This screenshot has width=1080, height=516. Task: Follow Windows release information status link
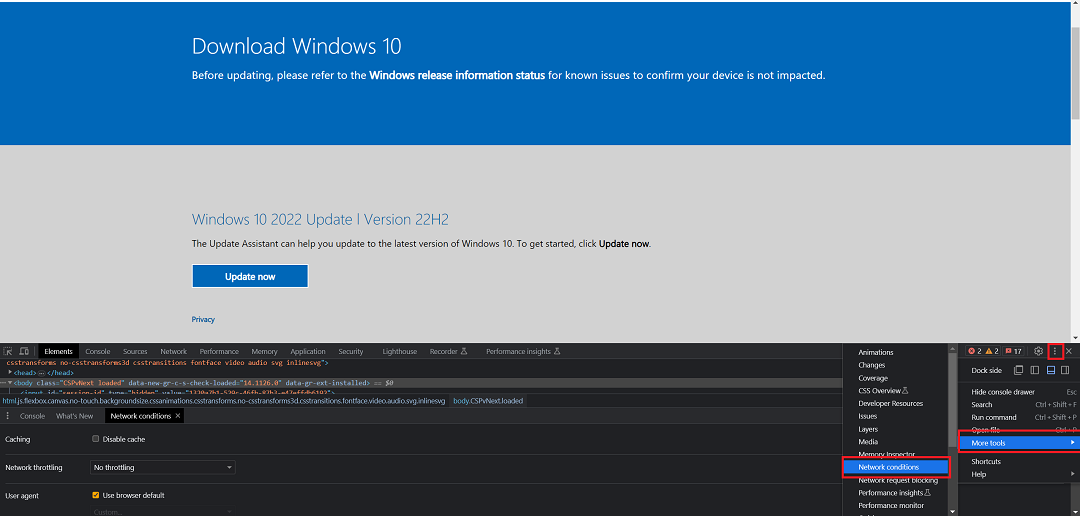pyautogui.click(x=457, y=76)
